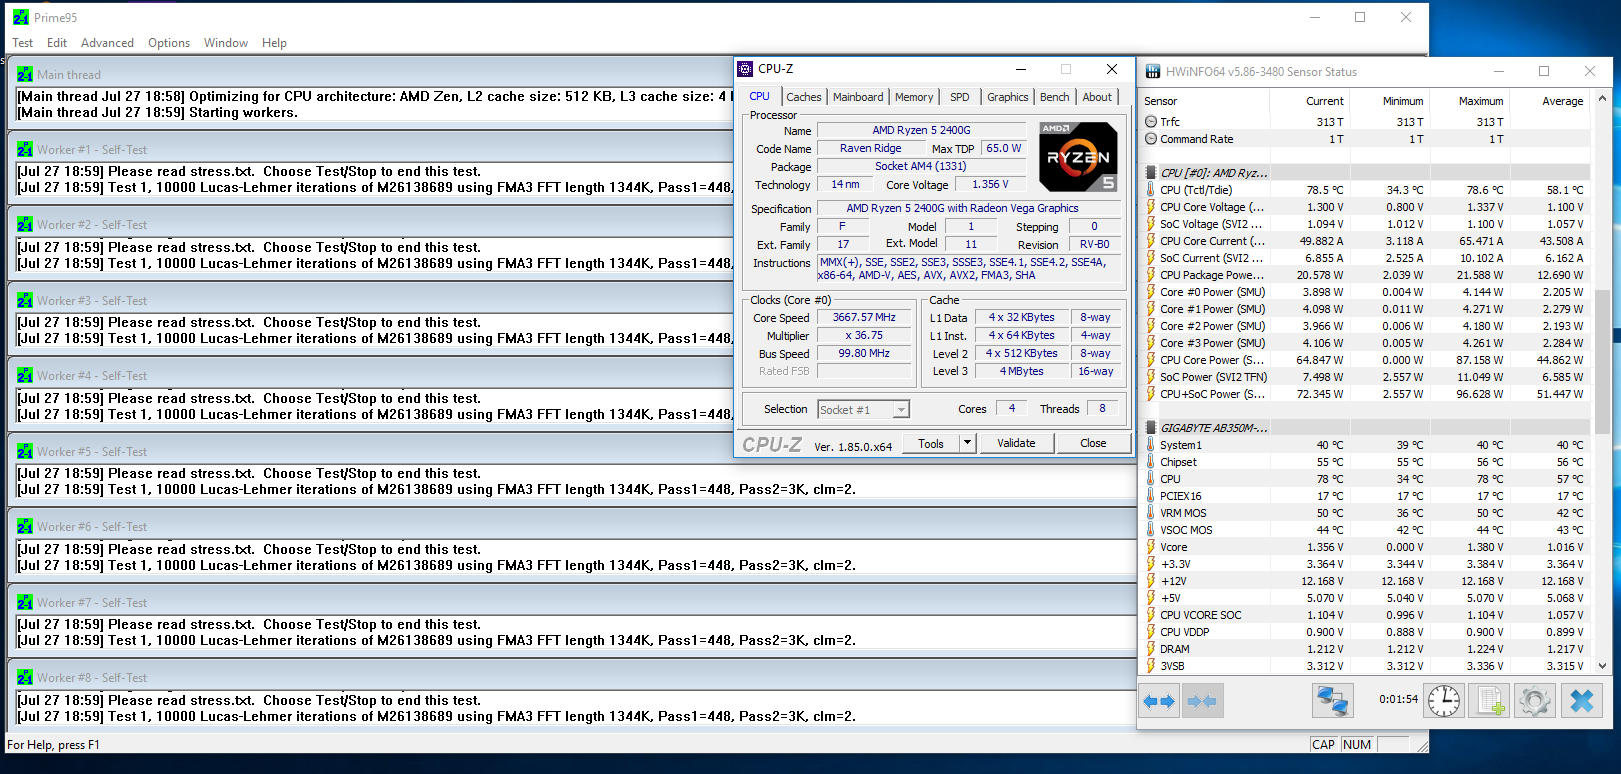Click the AMD Ryzen 5 logo
The image size is (1621, 774).
click(x=1078, y=156)
